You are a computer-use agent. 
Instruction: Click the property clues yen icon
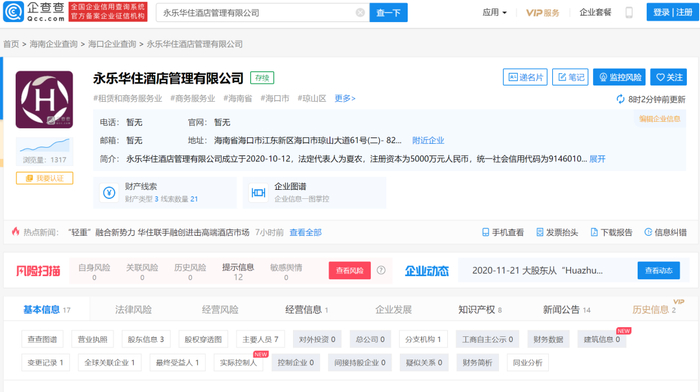click(x=109, y=193)
